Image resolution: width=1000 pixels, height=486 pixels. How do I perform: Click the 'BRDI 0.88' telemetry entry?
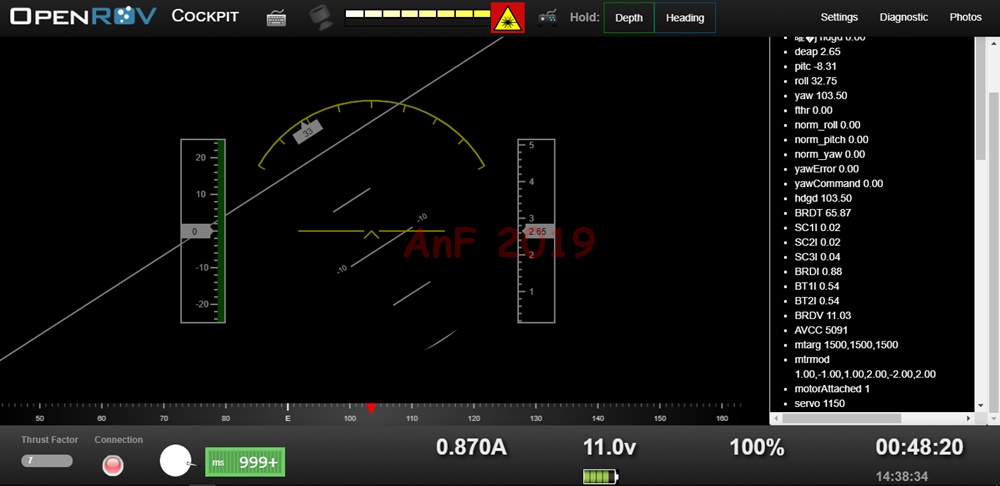(x=818, y=272)
